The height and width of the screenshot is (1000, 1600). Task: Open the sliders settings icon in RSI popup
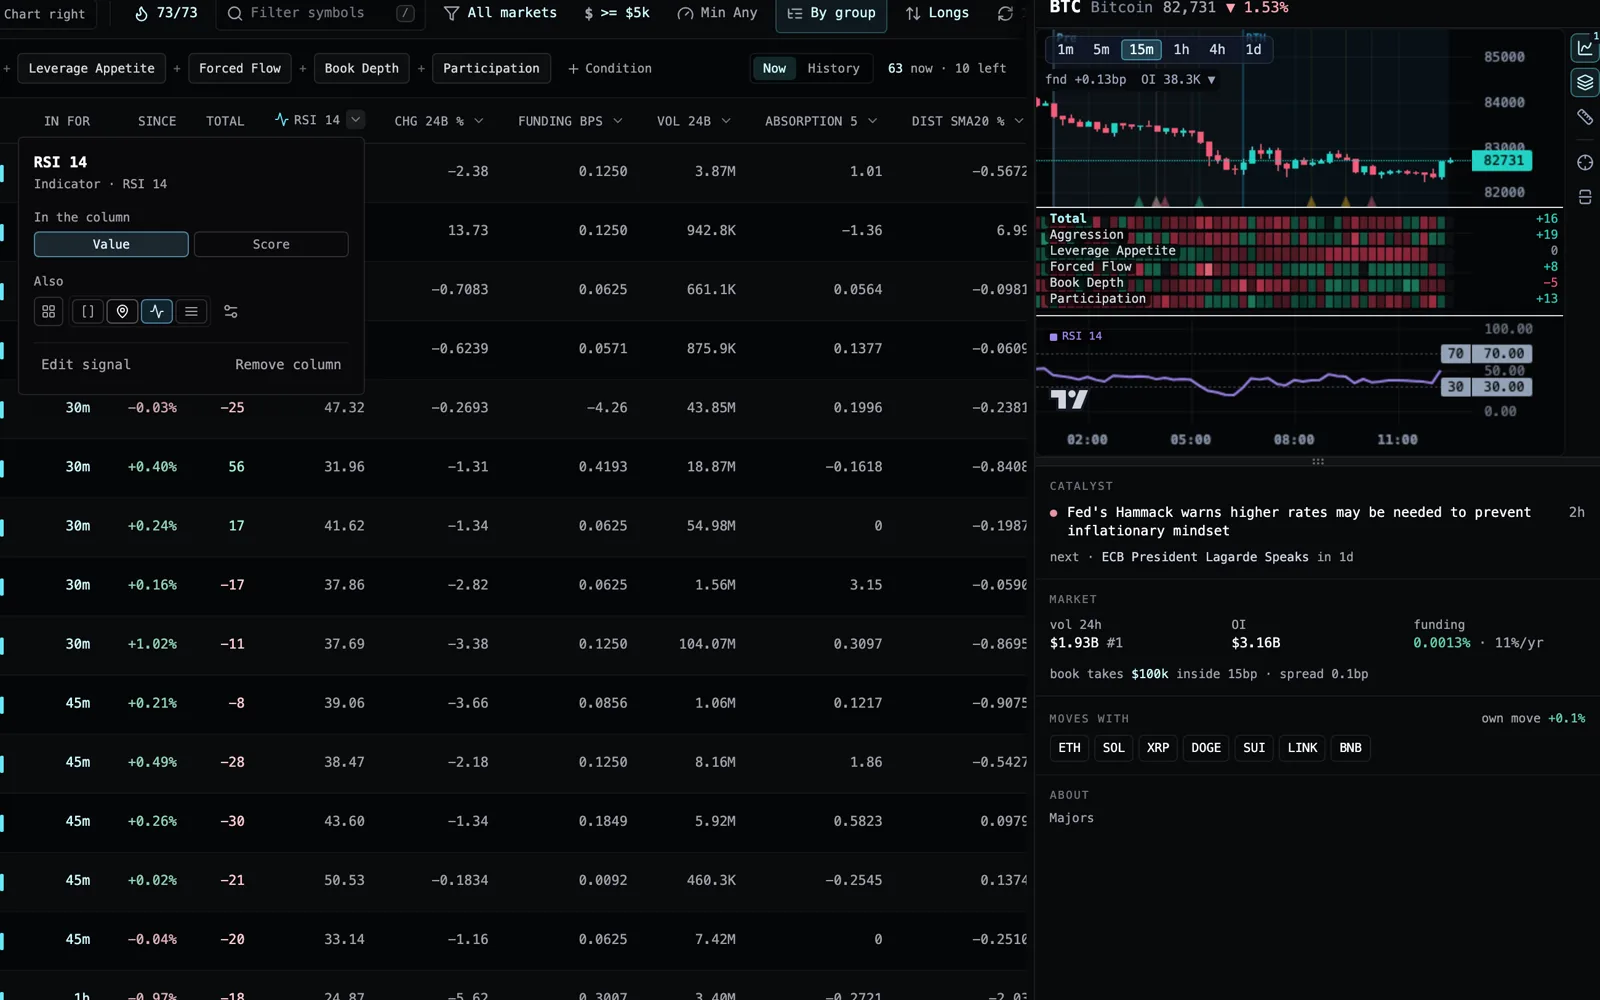231,312
